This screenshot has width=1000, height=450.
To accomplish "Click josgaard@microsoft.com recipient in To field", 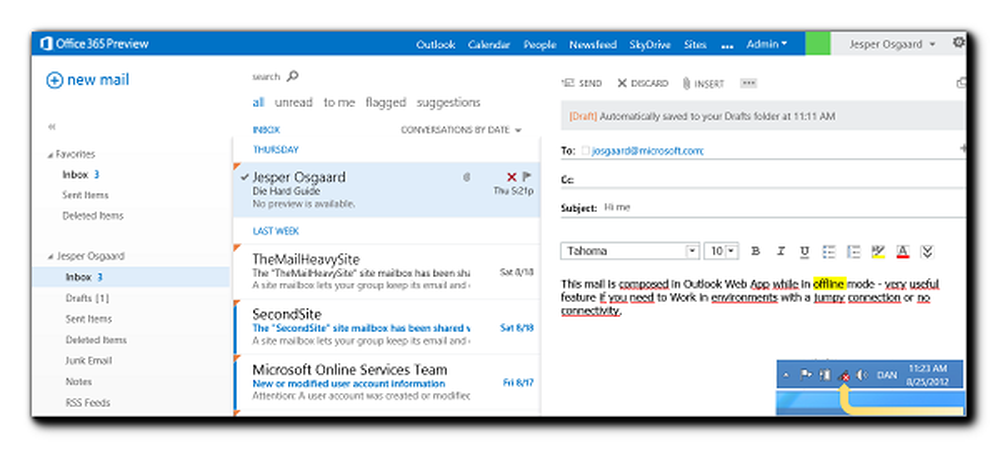I will pos(647,151).
